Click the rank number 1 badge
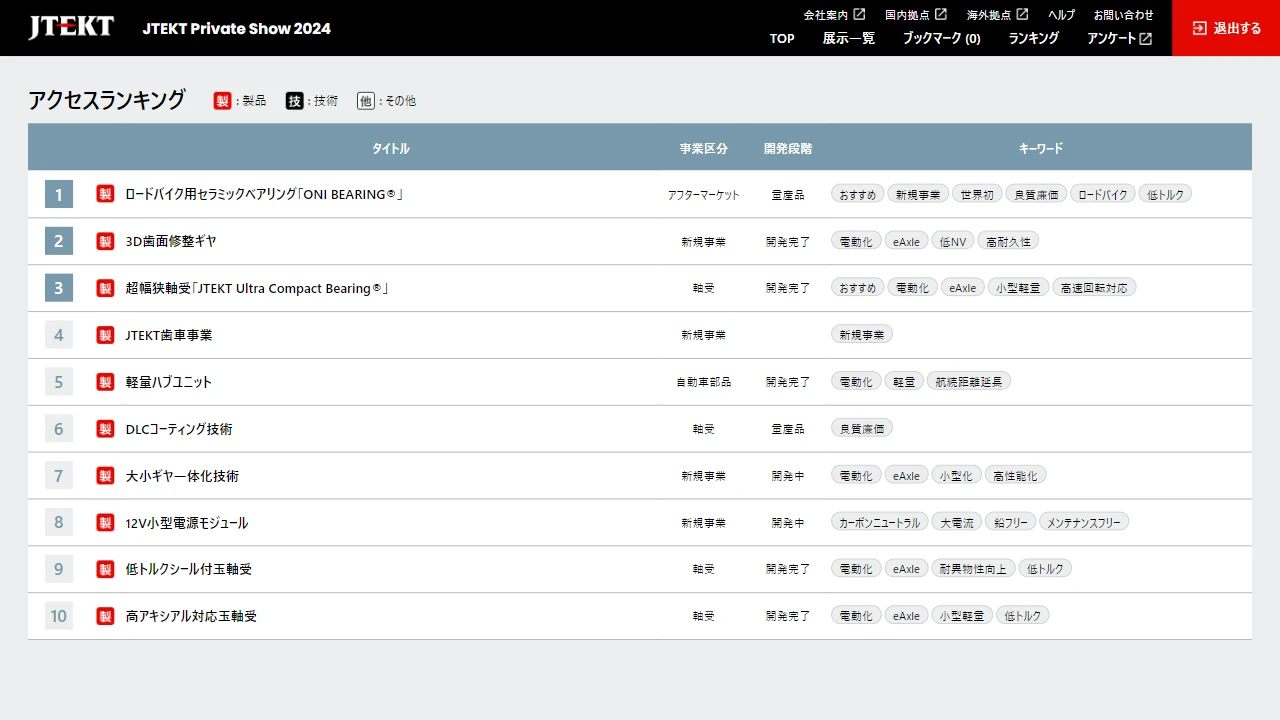1280x720 pixels. (x=59, y=194)
